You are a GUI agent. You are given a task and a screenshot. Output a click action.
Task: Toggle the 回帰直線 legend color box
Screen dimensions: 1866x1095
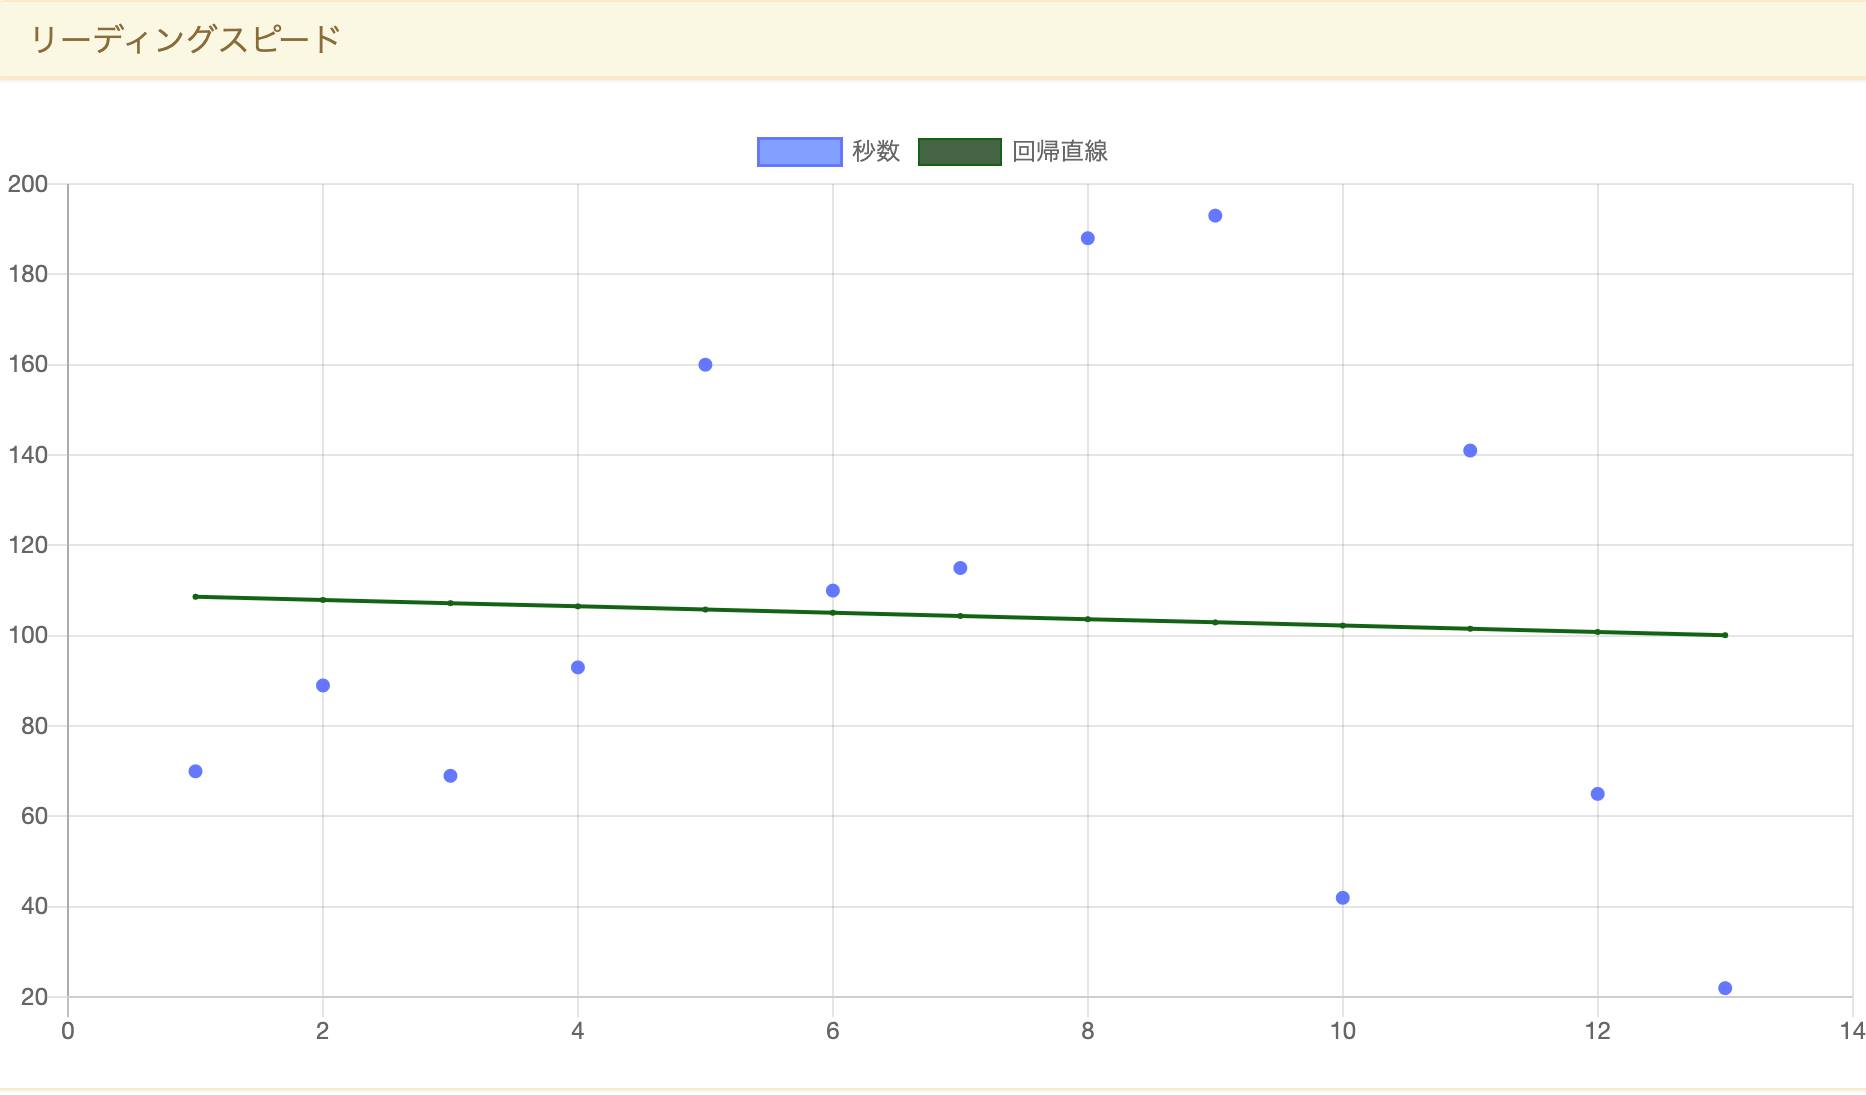coord(959,152)
